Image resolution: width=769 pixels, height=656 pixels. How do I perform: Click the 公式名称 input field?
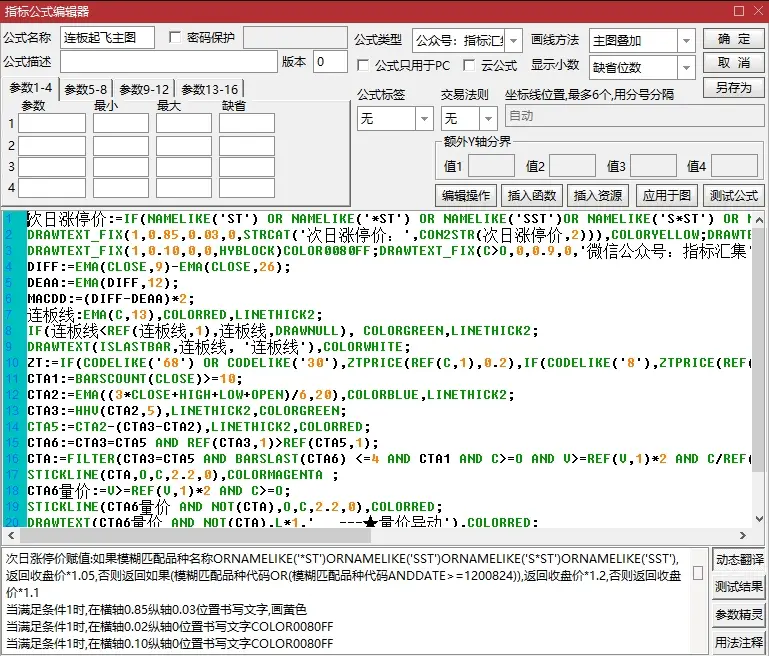point(107,38)
